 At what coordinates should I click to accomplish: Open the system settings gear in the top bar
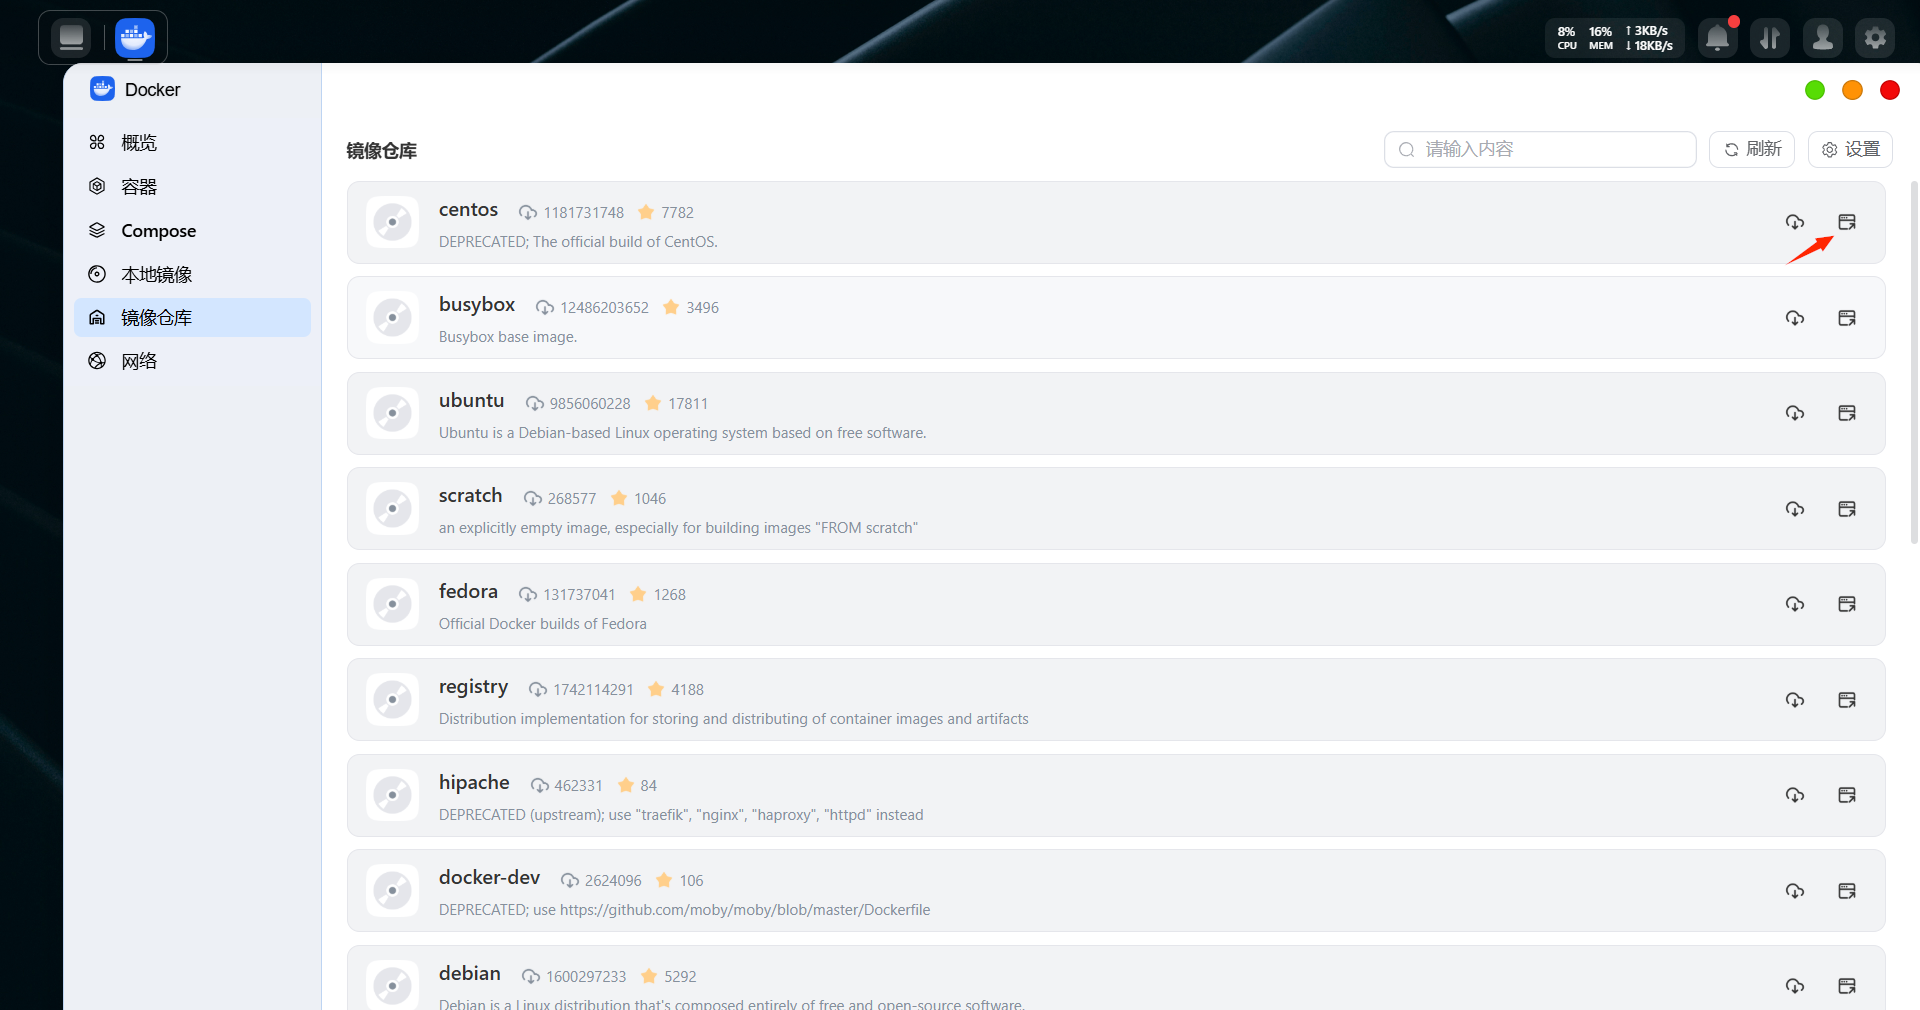tap(1875, 38)
